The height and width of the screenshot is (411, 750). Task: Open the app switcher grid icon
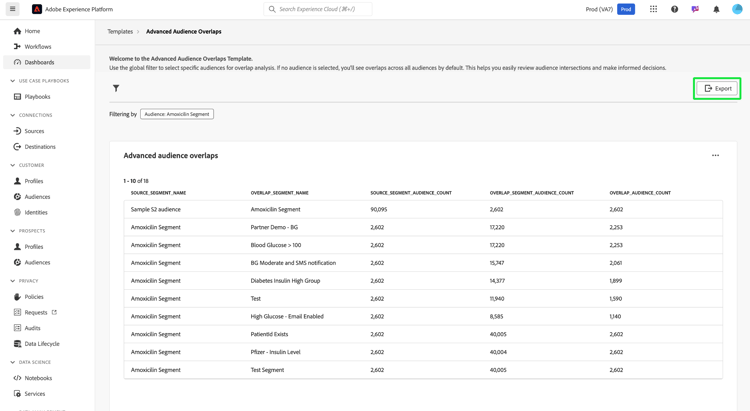[653, 9]
